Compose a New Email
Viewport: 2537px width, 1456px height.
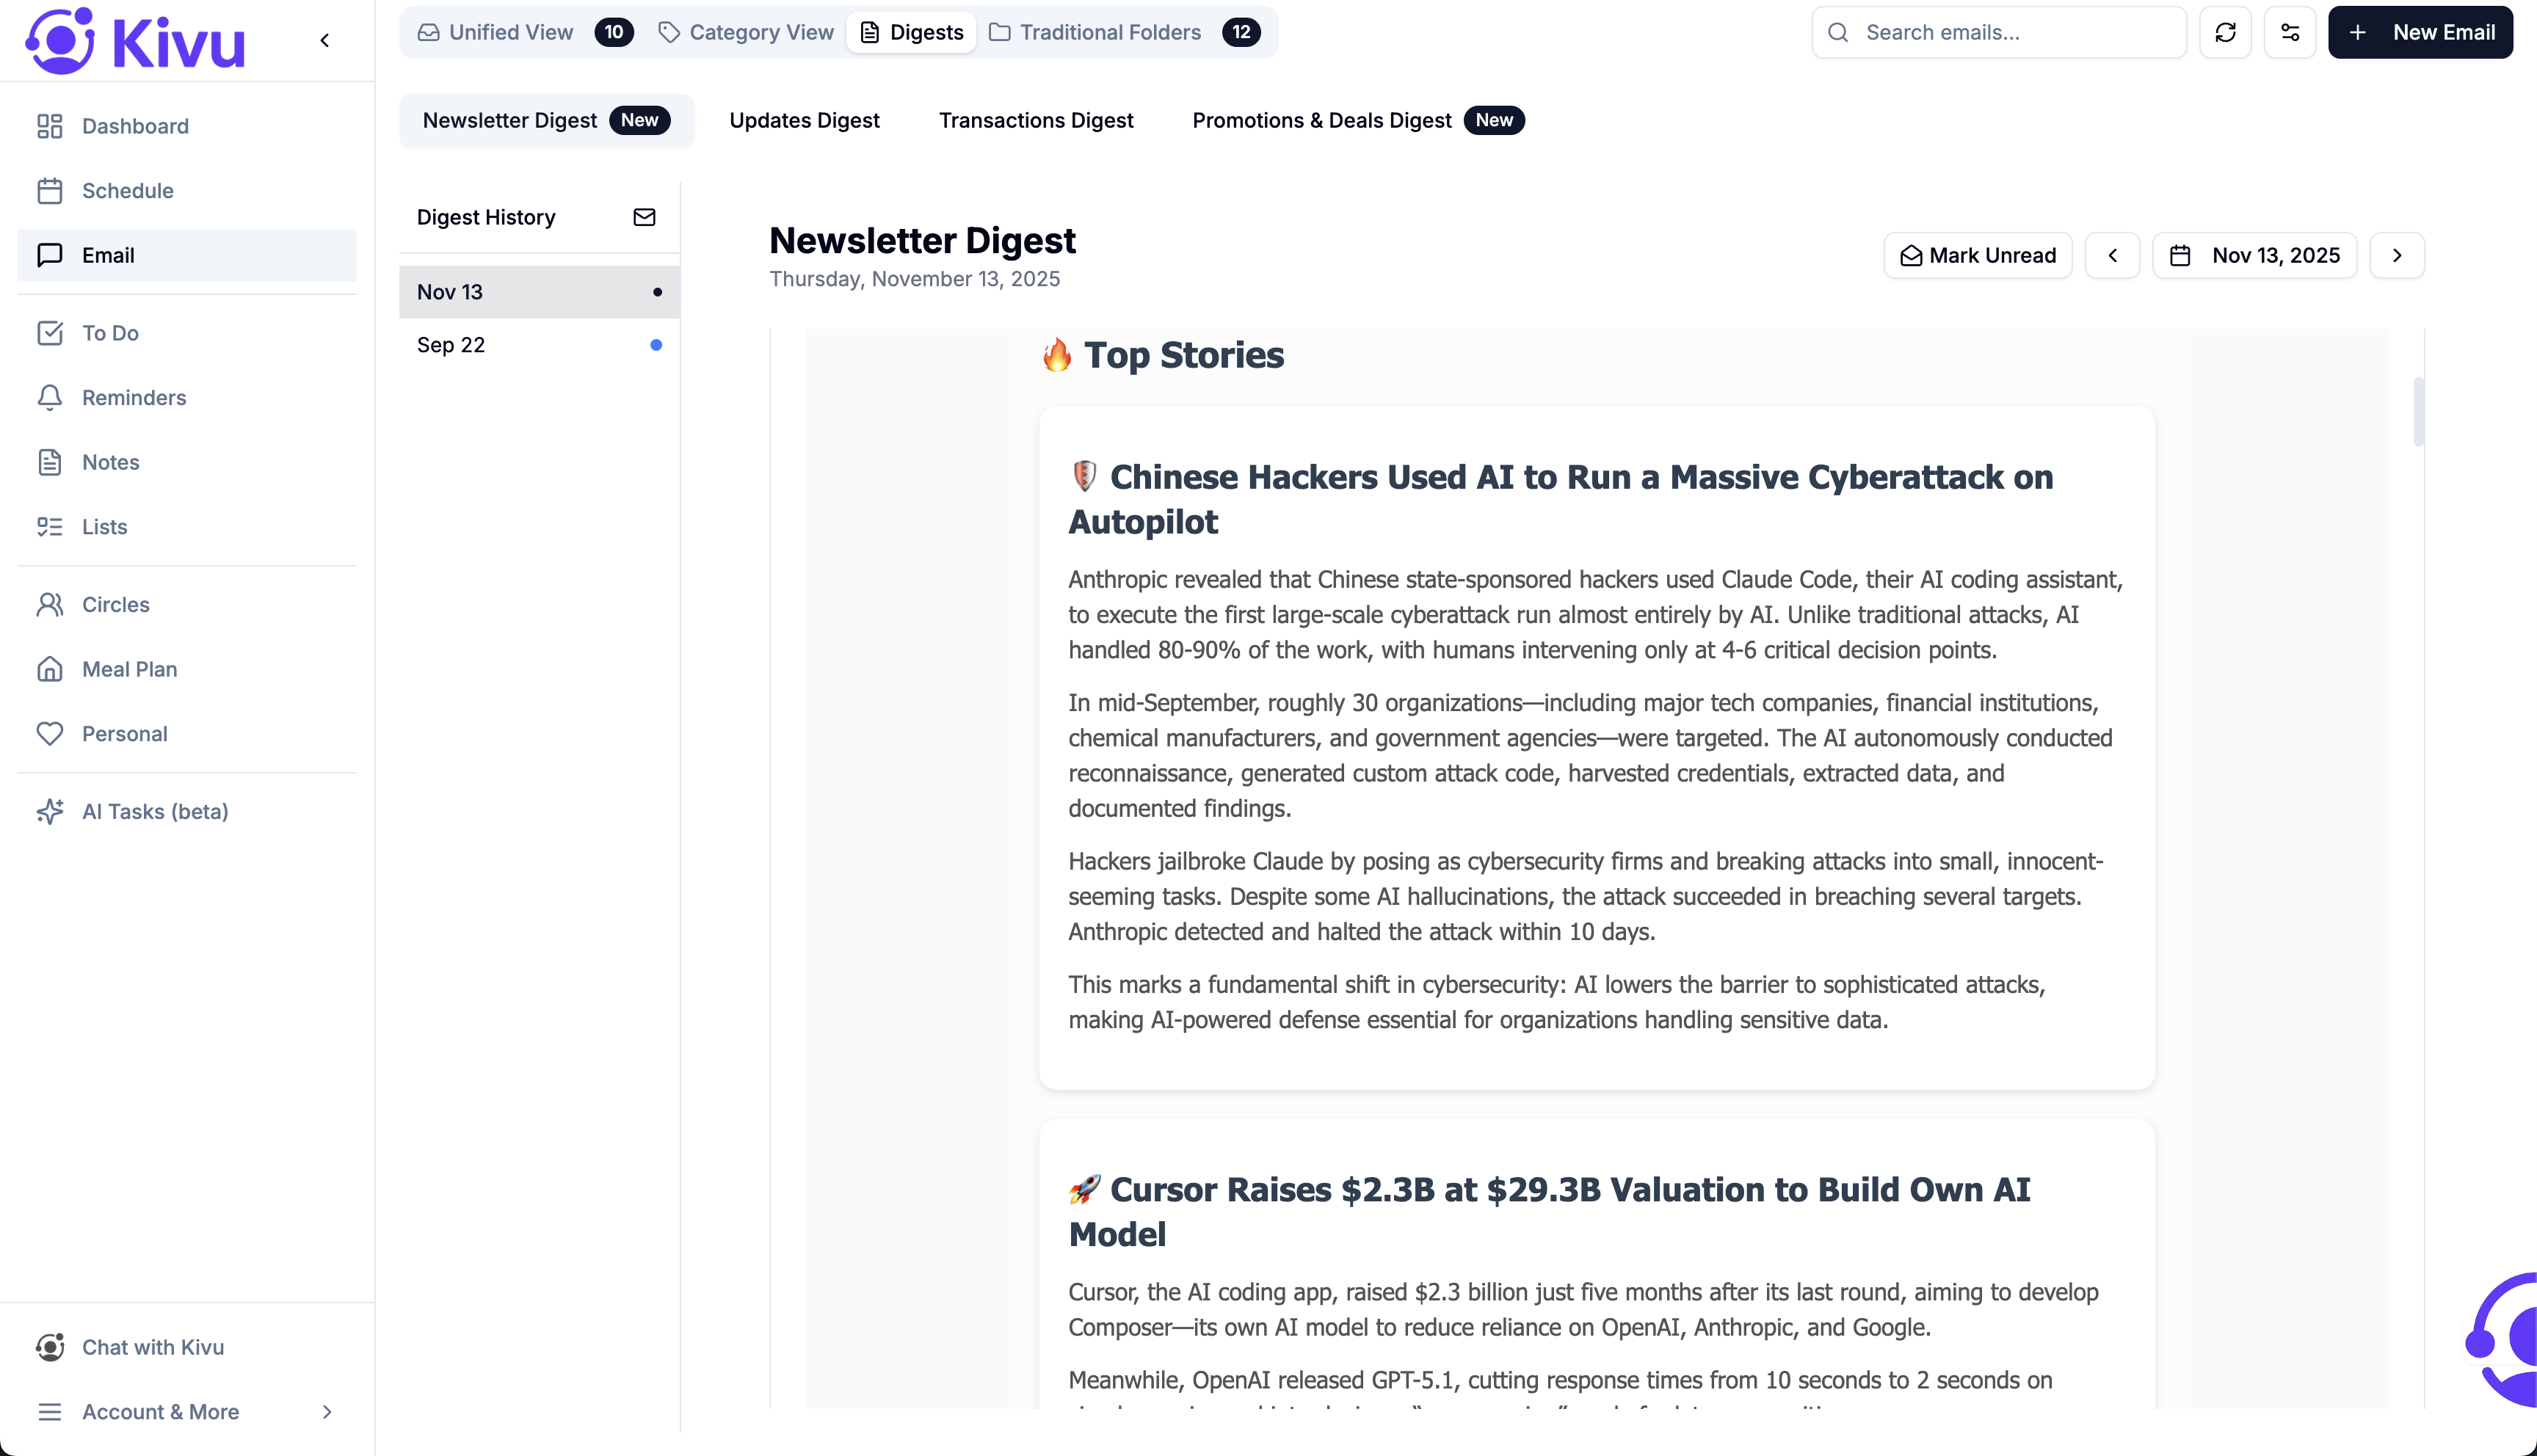[2420, 31]
